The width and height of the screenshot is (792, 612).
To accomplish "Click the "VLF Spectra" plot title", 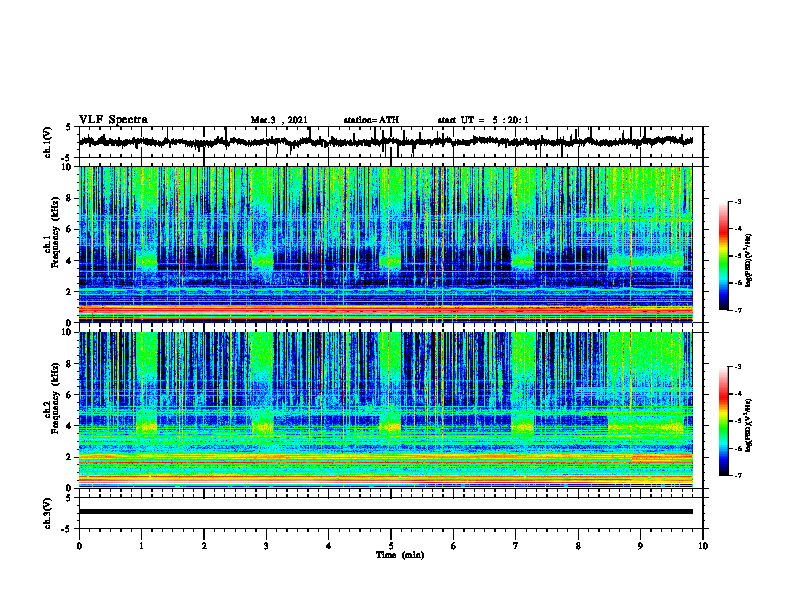I will [x=113, y=120].
